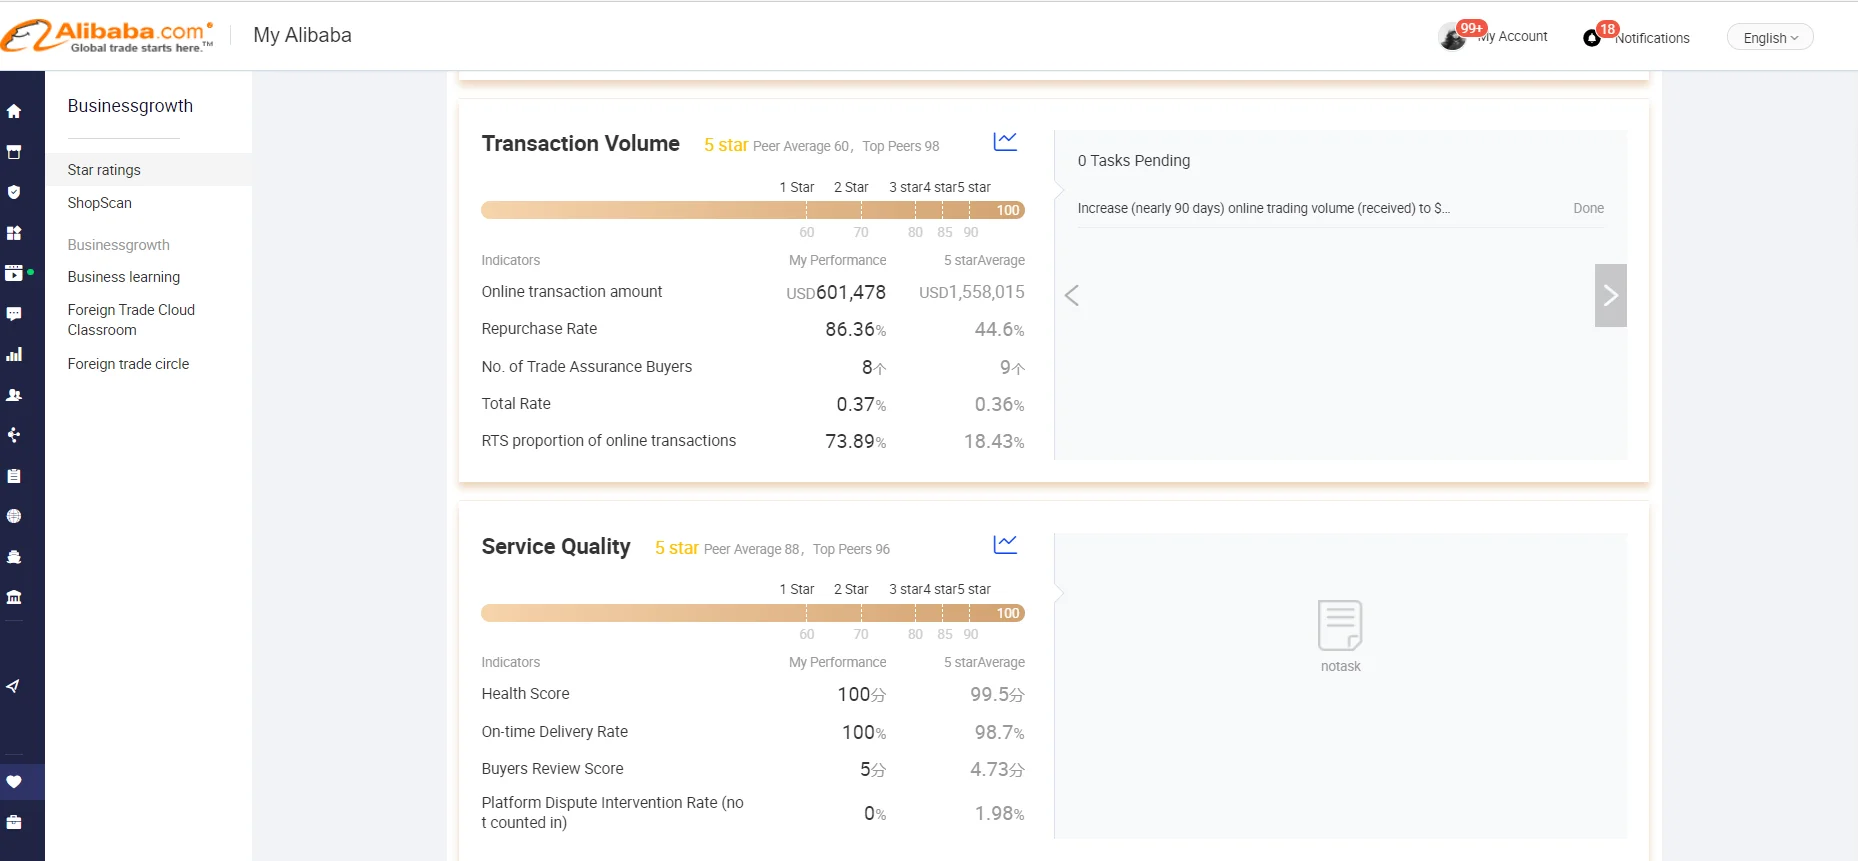
Task: Click the chat message sidebar icon
Action: pyautogui.click(x=14, y=314)
